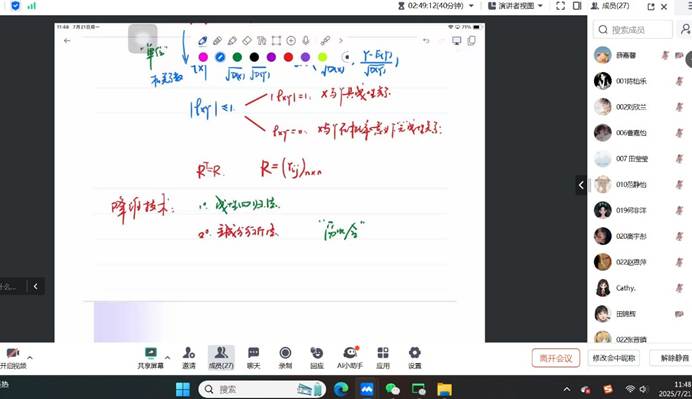
Task: Toggle the side panel layout icon
Action: (x=577, y=6)
